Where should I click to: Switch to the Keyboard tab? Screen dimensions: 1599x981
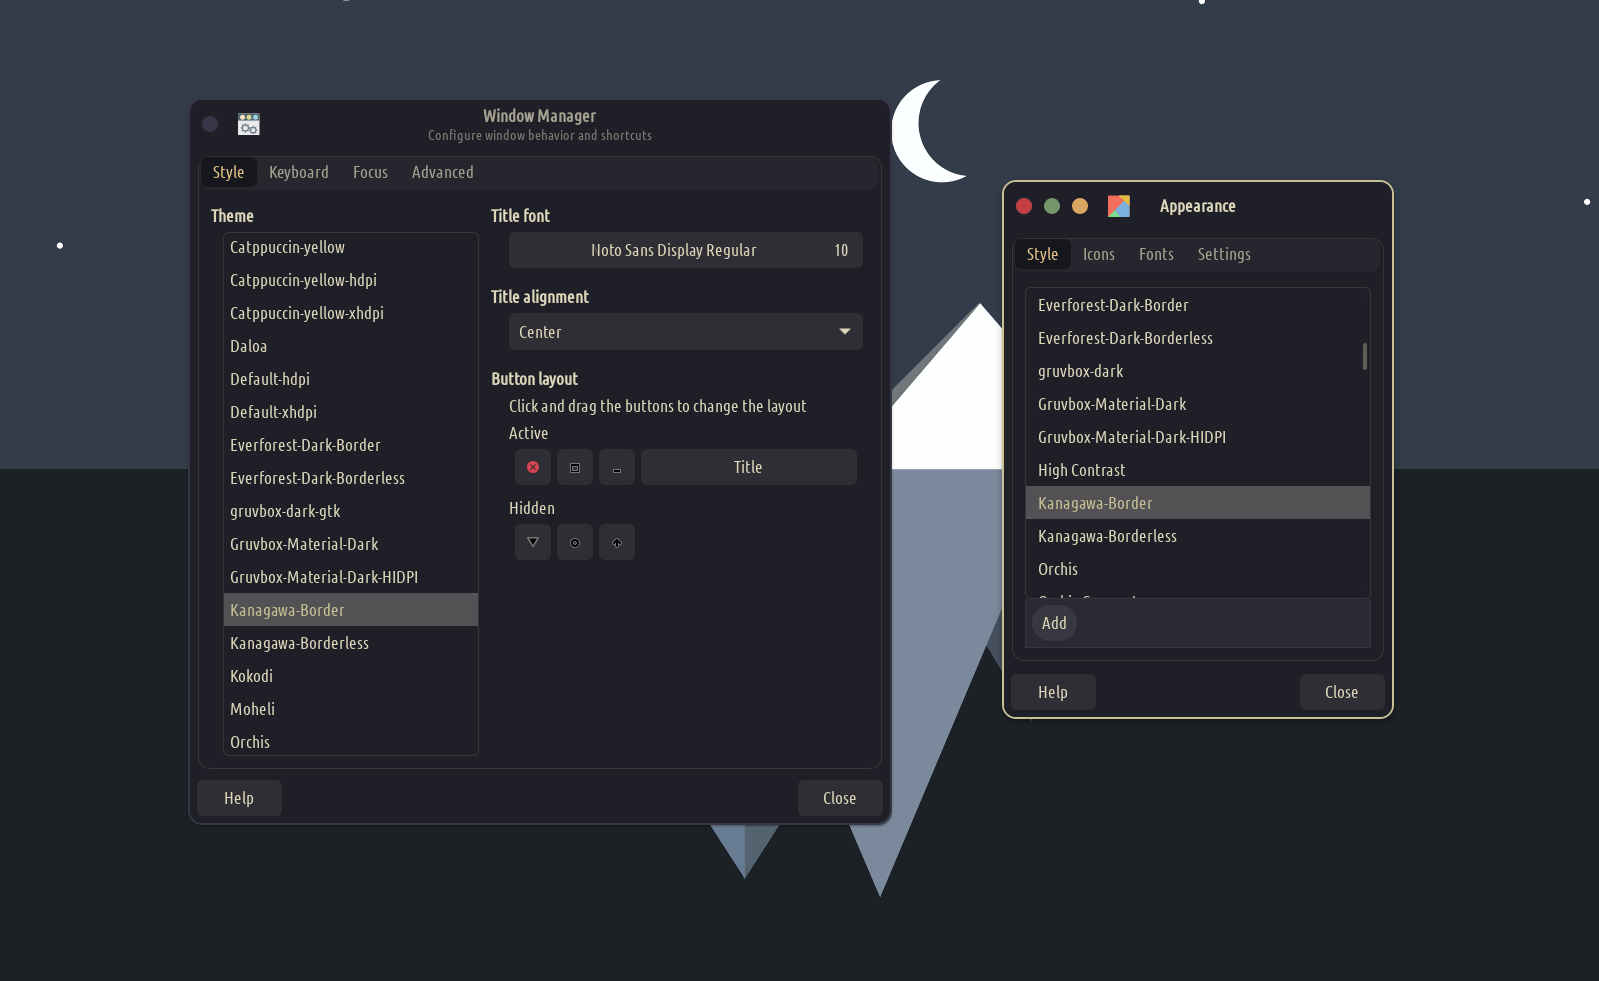(x=298, y=172)
